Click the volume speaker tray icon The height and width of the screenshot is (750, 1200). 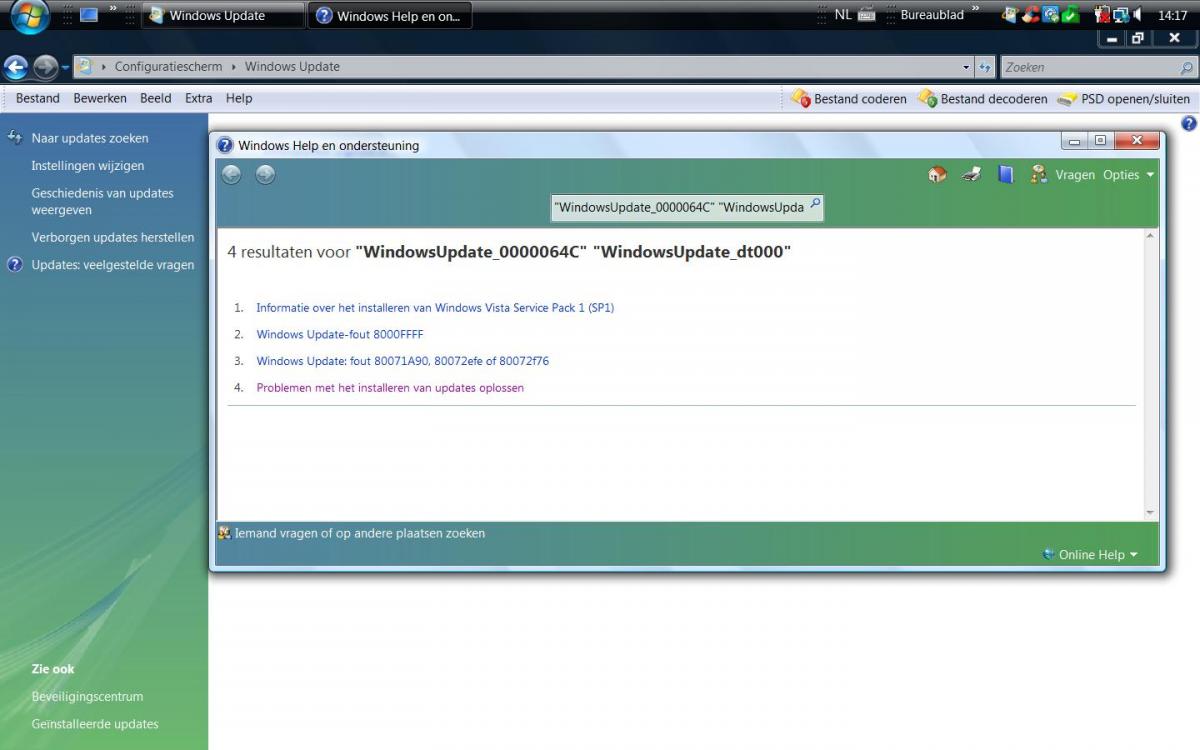click(x=1138, y=15)
